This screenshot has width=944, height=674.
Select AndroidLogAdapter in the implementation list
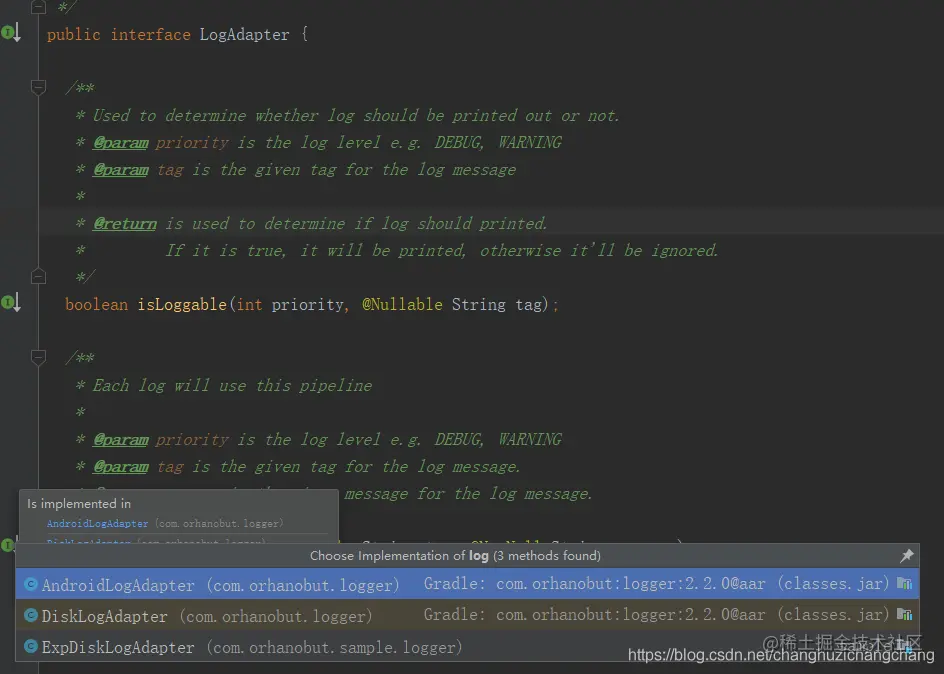coord(467,584)
